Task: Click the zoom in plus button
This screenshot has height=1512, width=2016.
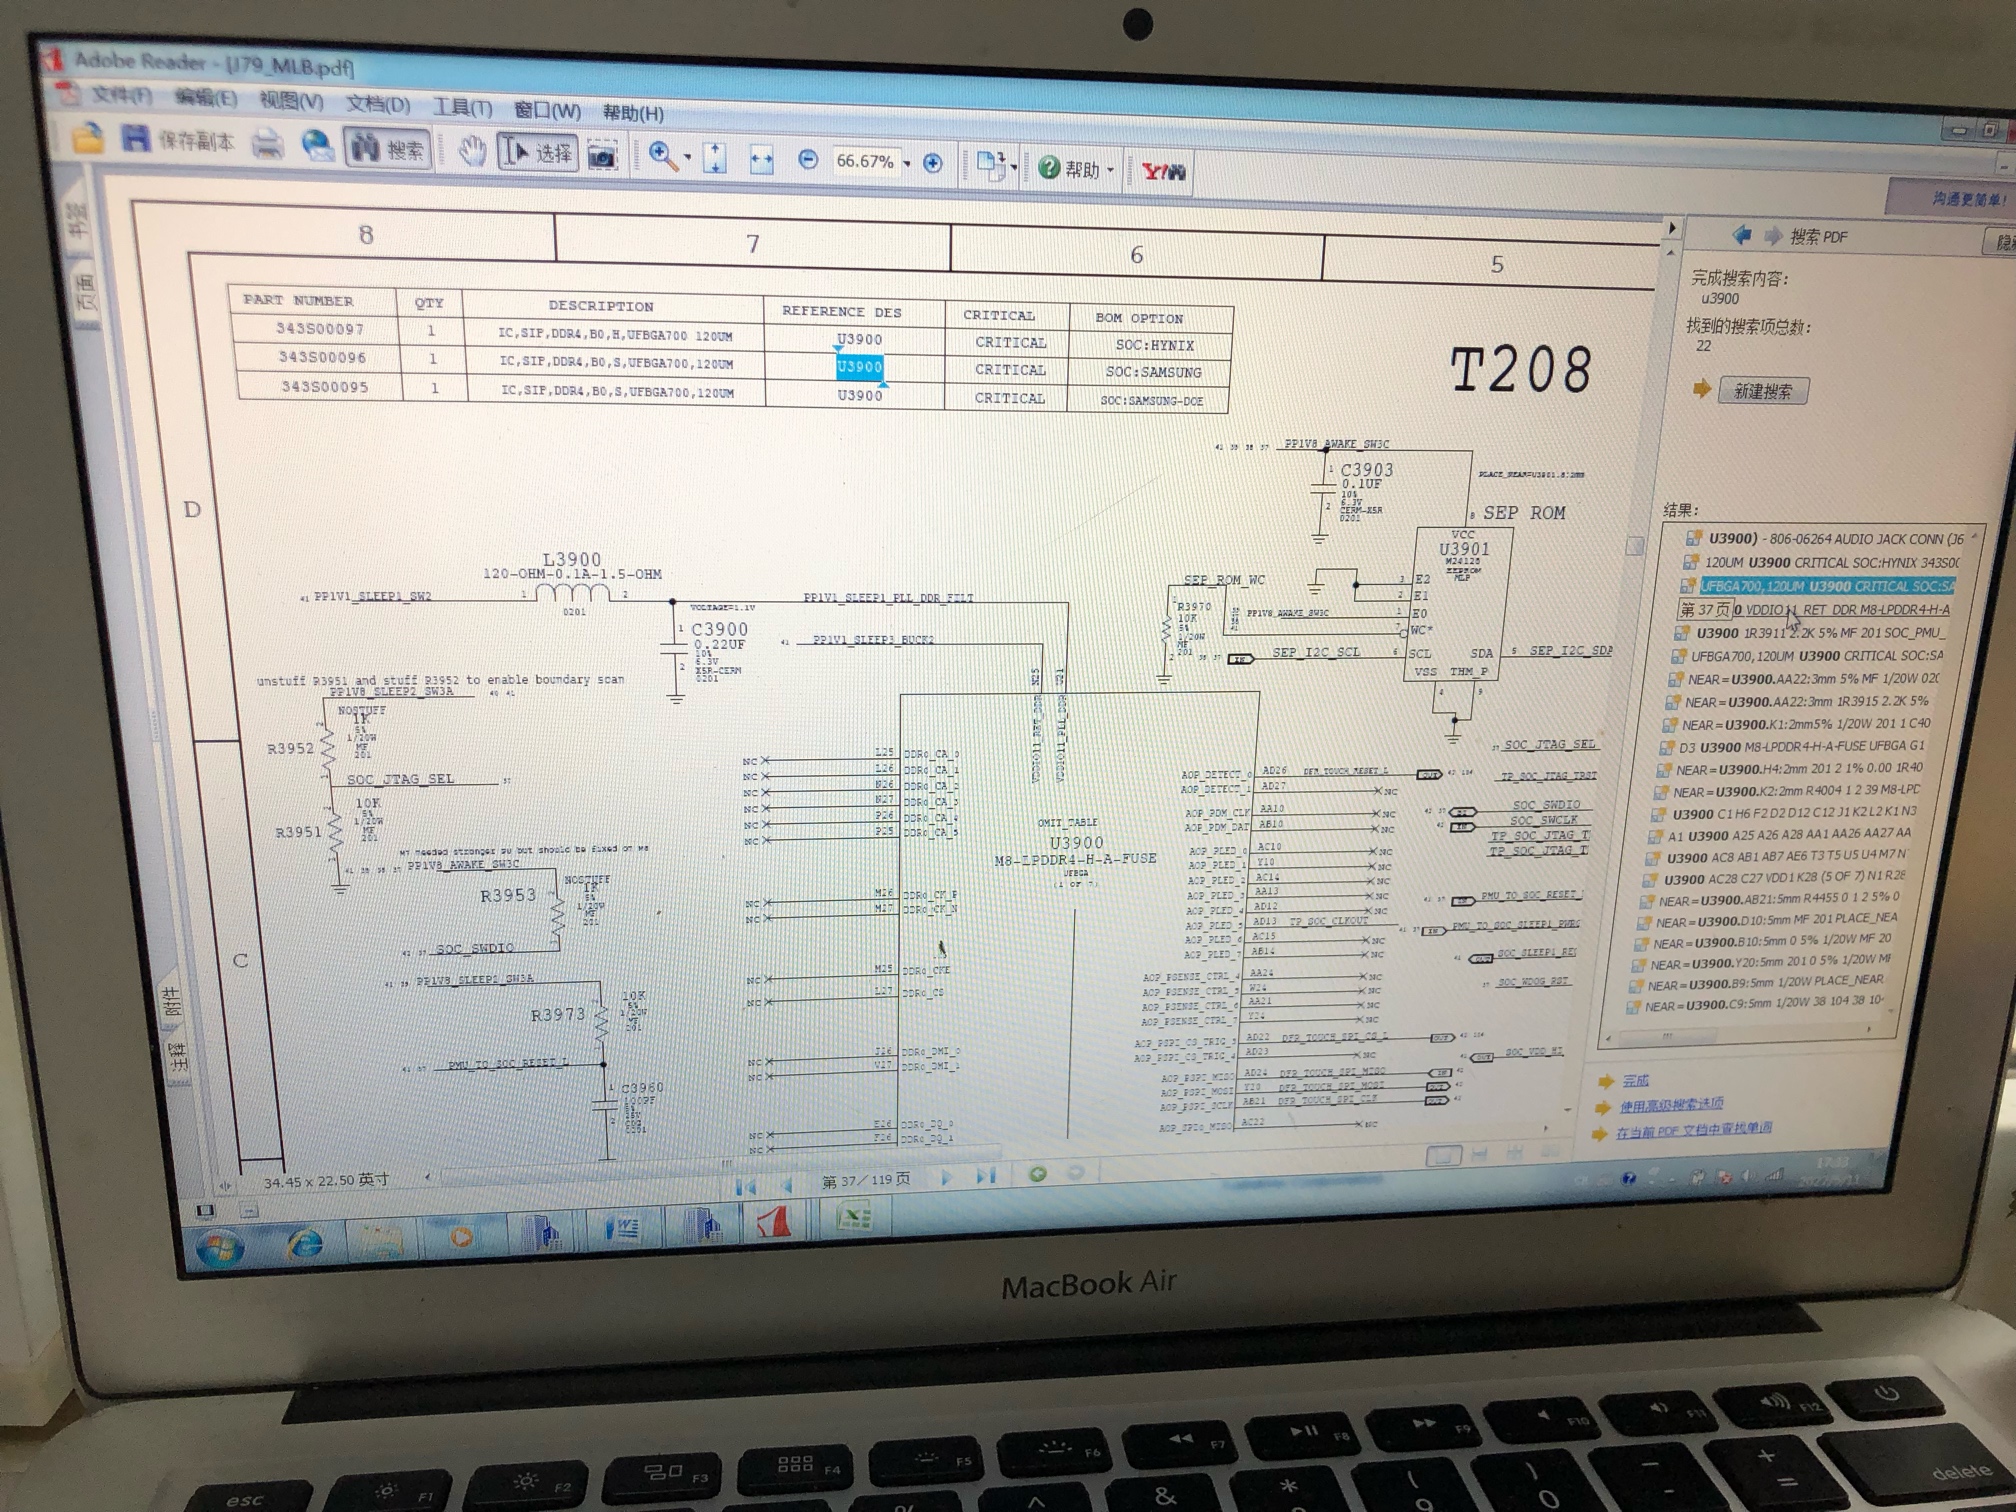Action: coord(932,163)
